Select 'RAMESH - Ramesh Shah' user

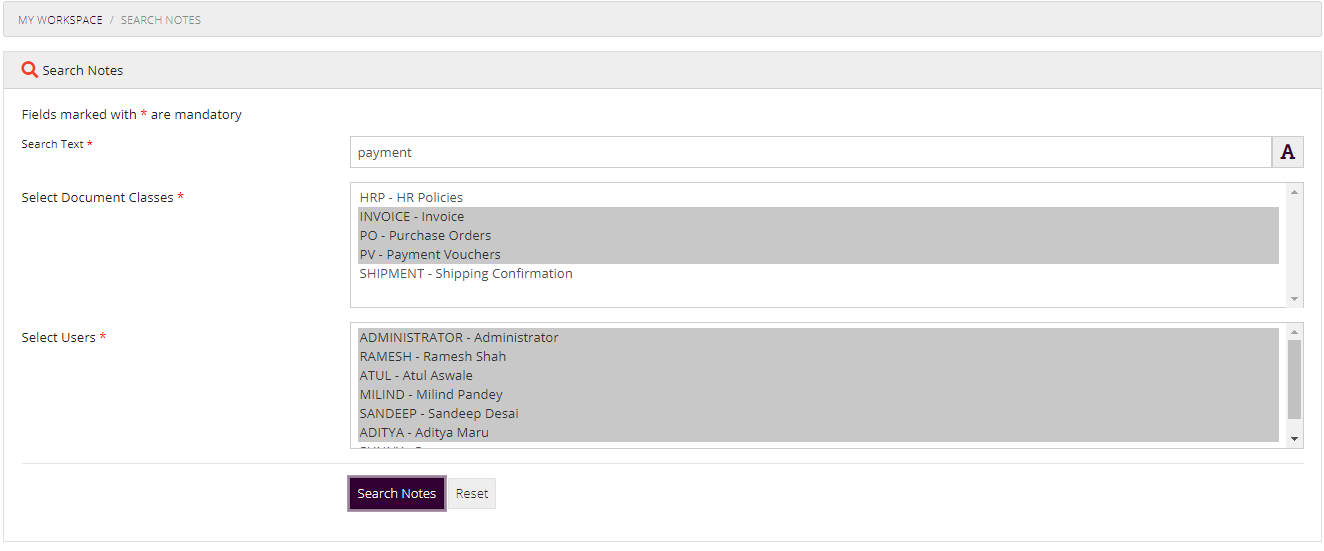(x=818, y=356)
